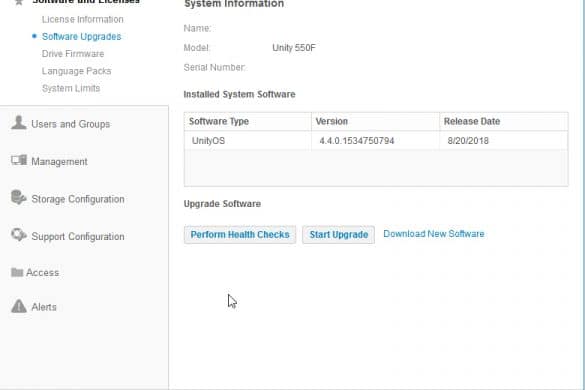The width and height of the screenshot is (585, 390).
Task: View System Limits page
Action: (71, 88)
